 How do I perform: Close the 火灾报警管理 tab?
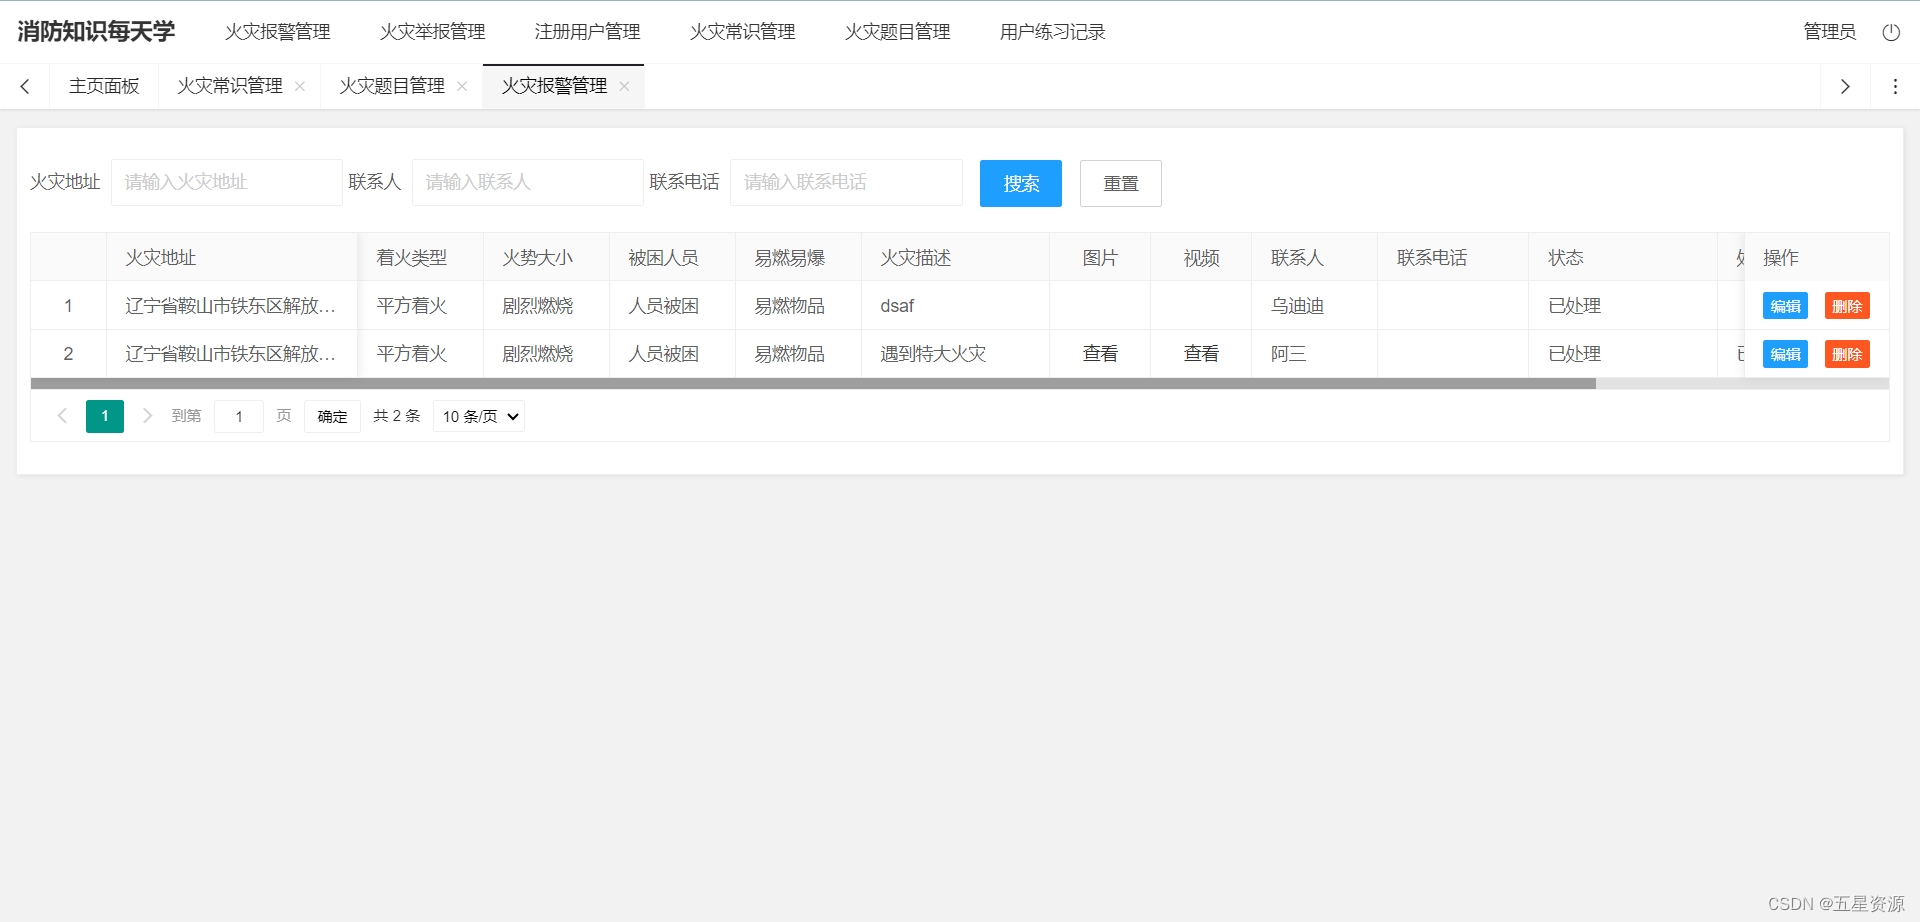(x=624, y=86)
